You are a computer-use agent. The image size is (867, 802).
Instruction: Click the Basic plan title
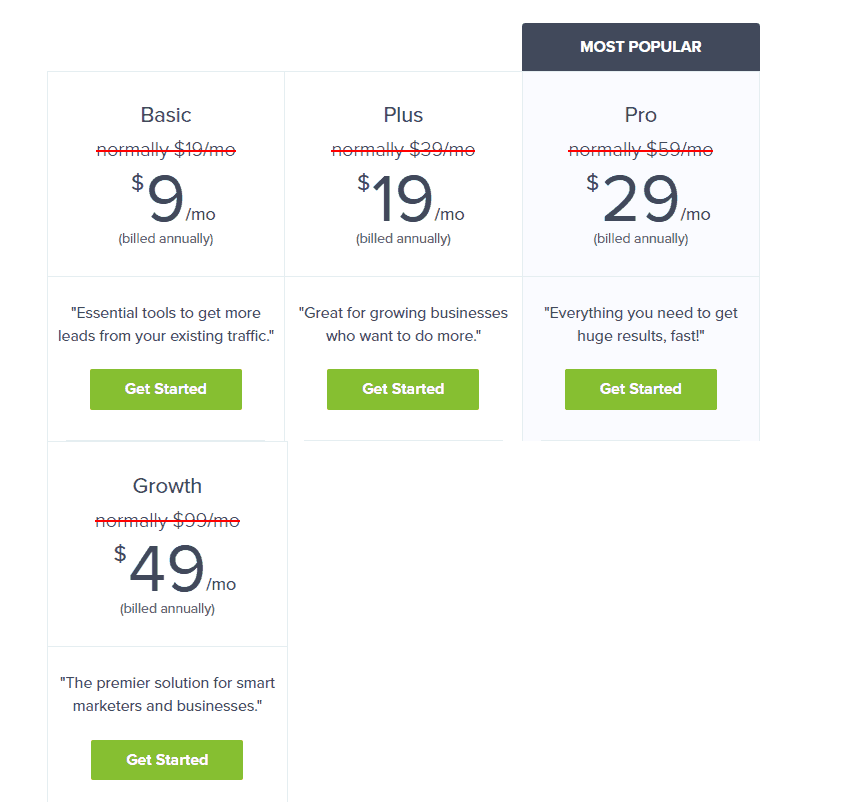pyautogui.click(x=166, y=115)
